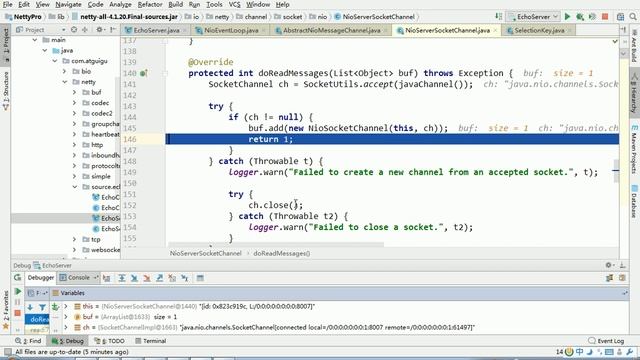Pause program in Debug side toolbar
Screen dimensions: 640x360
18,302
